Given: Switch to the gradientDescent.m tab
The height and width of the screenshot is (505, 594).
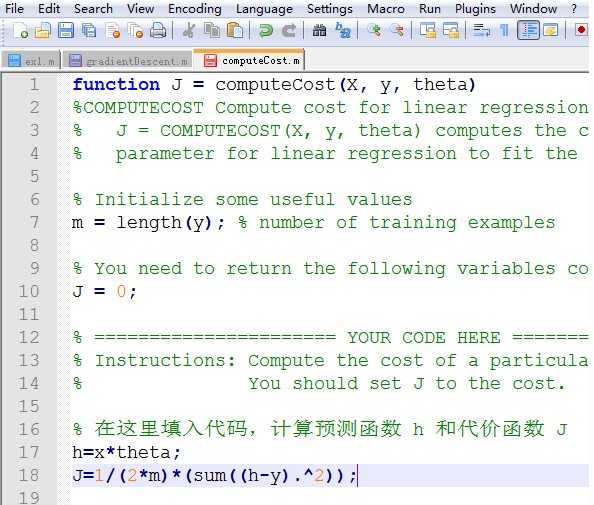Looking at the screenshot, I should (x=128, y=61).
